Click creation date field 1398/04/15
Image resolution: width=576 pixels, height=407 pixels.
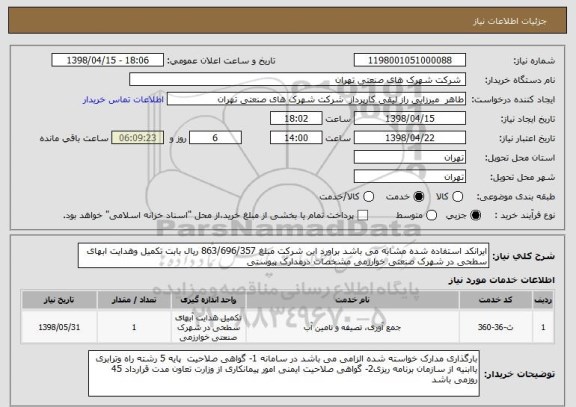pos(410,119)
